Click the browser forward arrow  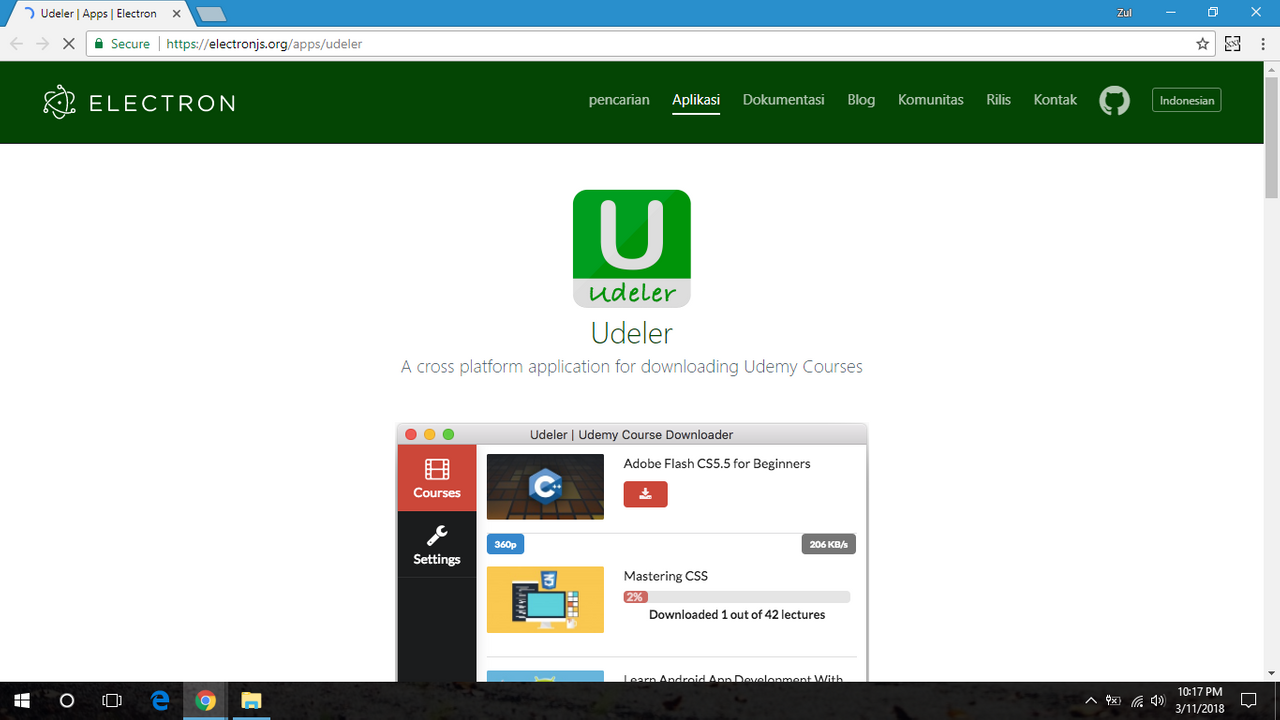(42, 44)
